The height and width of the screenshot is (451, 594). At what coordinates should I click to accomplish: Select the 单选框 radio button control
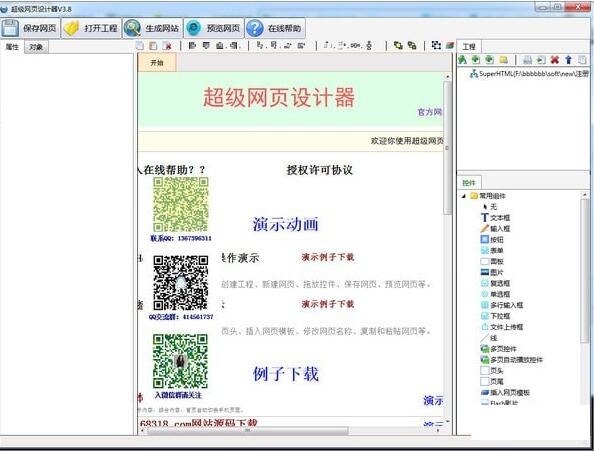point(496,294)
